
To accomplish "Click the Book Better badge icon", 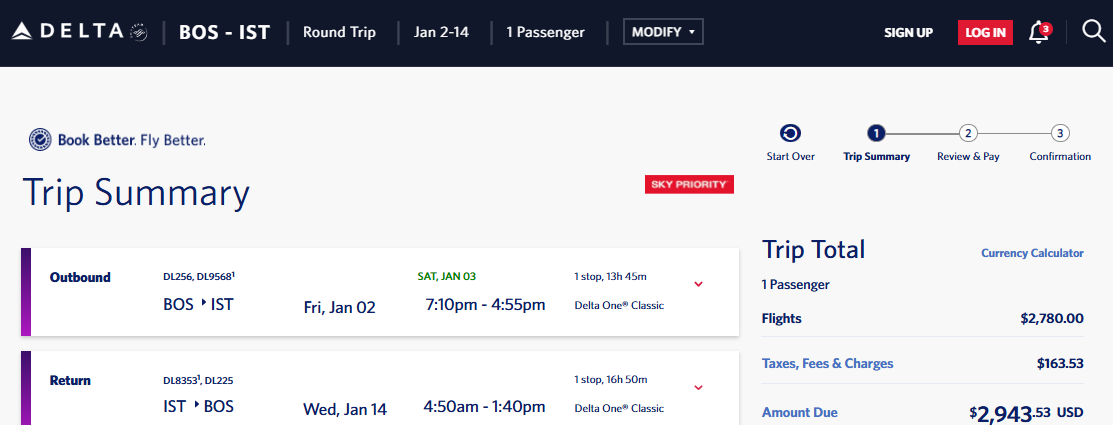I will click(x=38, y=140).
